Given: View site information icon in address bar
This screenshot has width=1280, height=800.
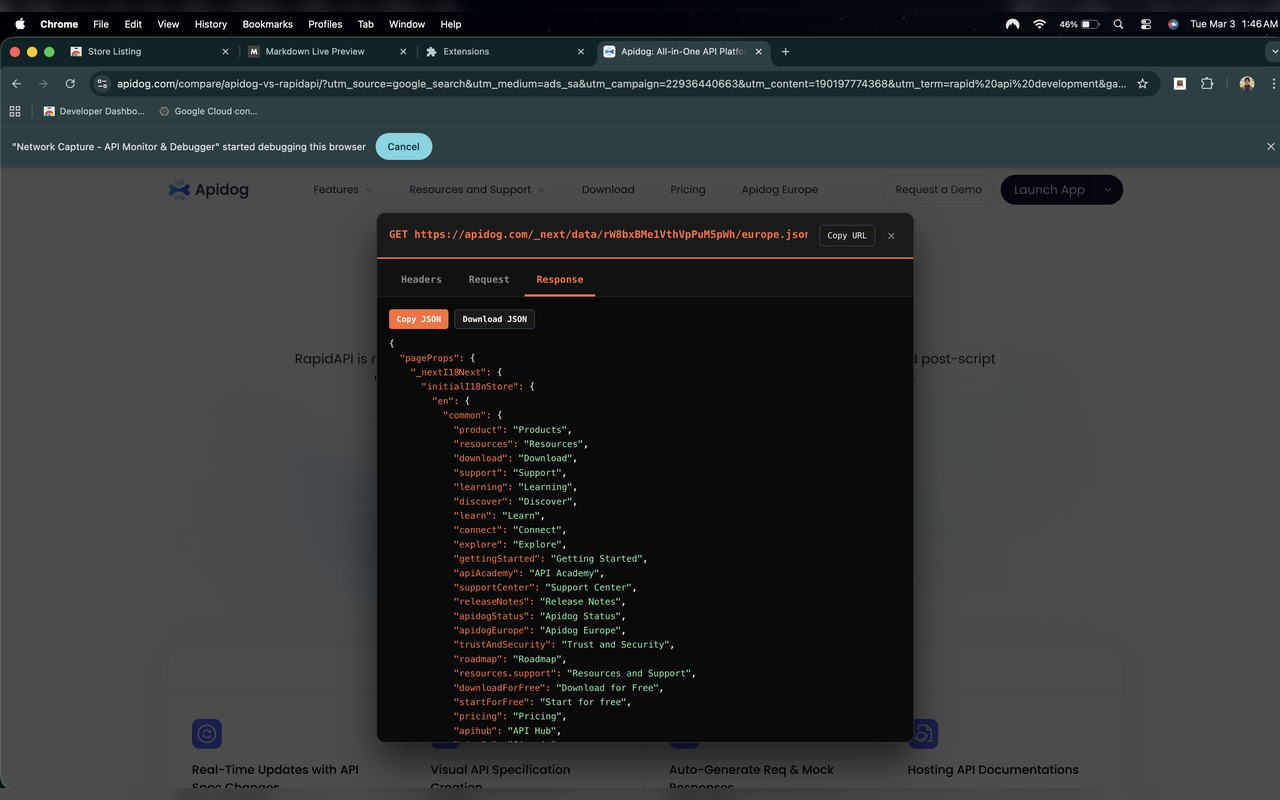Looking at the screenshot, I should (x=102, y=84).
